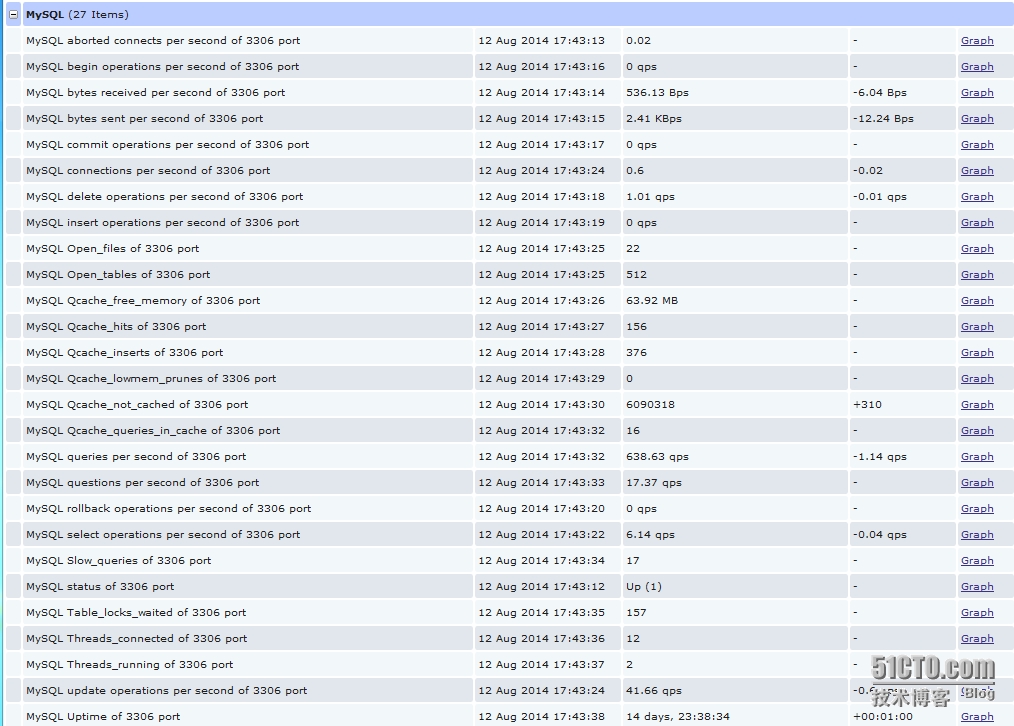Open Graph for MySQL Qcache_queries_in_cache row
Viewport: 1014px width, 726px height.
click(x=976, y=431)
